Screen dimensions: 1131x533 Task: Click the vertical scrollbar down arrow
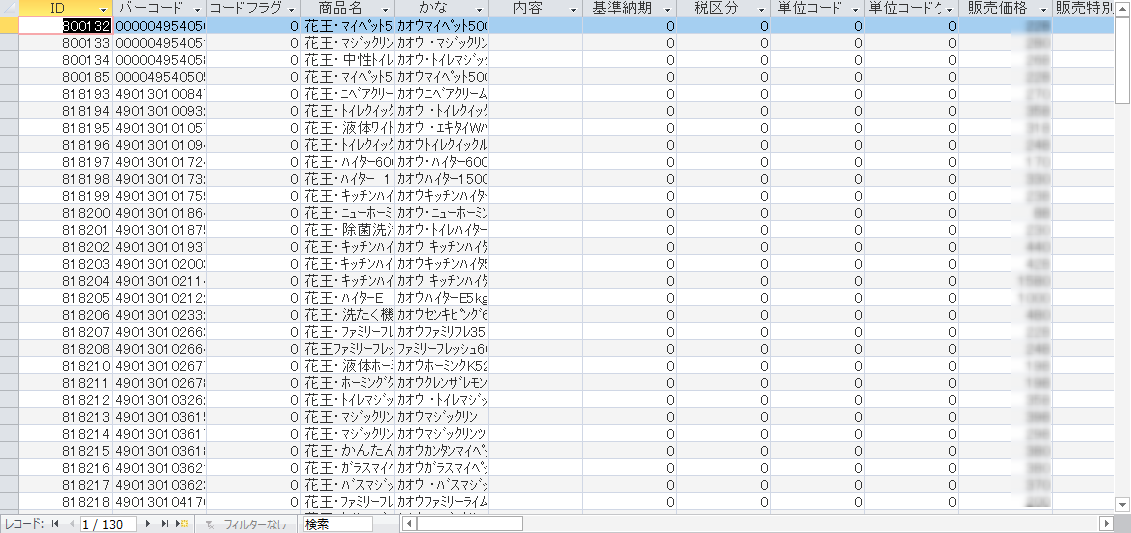click(1123, 503)
